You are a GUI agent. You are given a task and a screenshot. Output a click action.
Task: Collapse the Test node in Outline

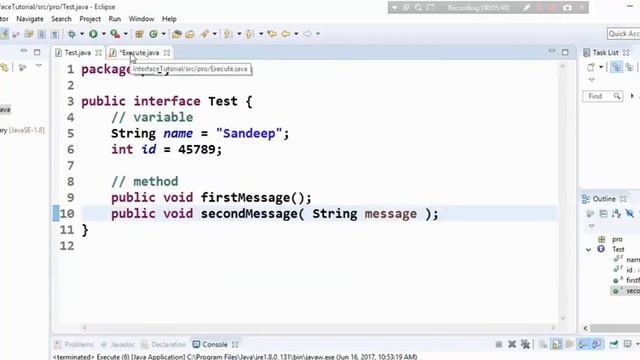point(588,249)
